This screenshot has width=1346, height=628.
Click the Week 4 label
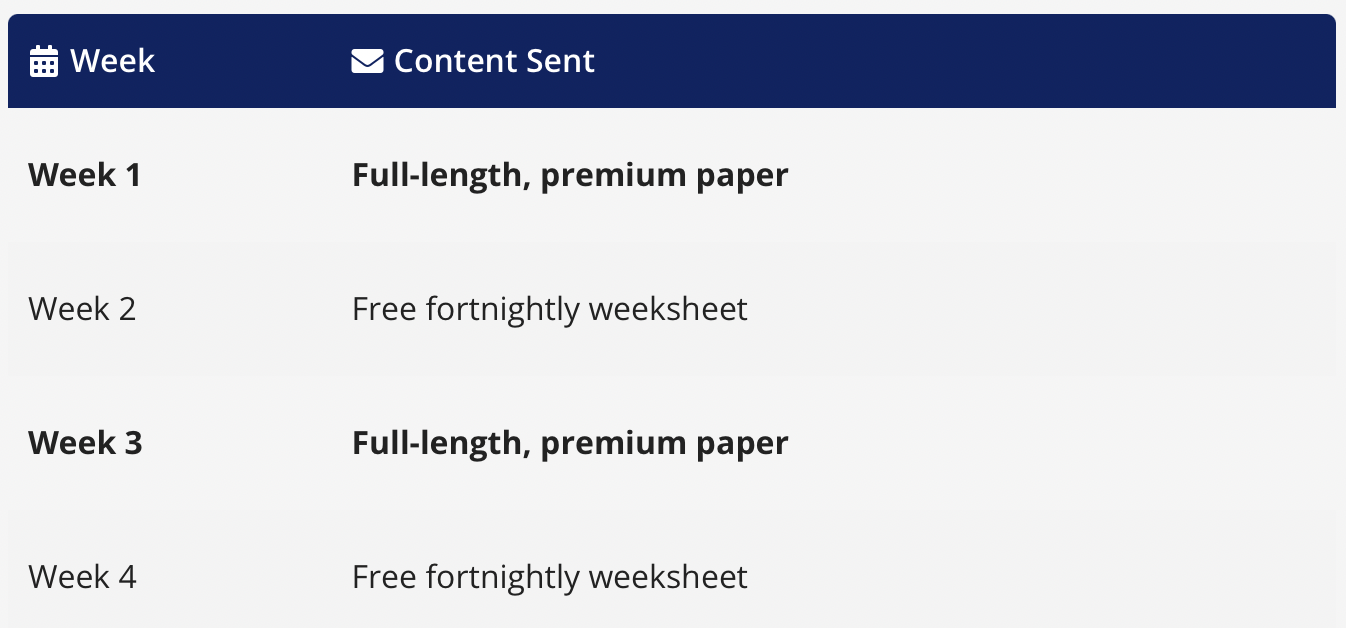pos(82,577)
